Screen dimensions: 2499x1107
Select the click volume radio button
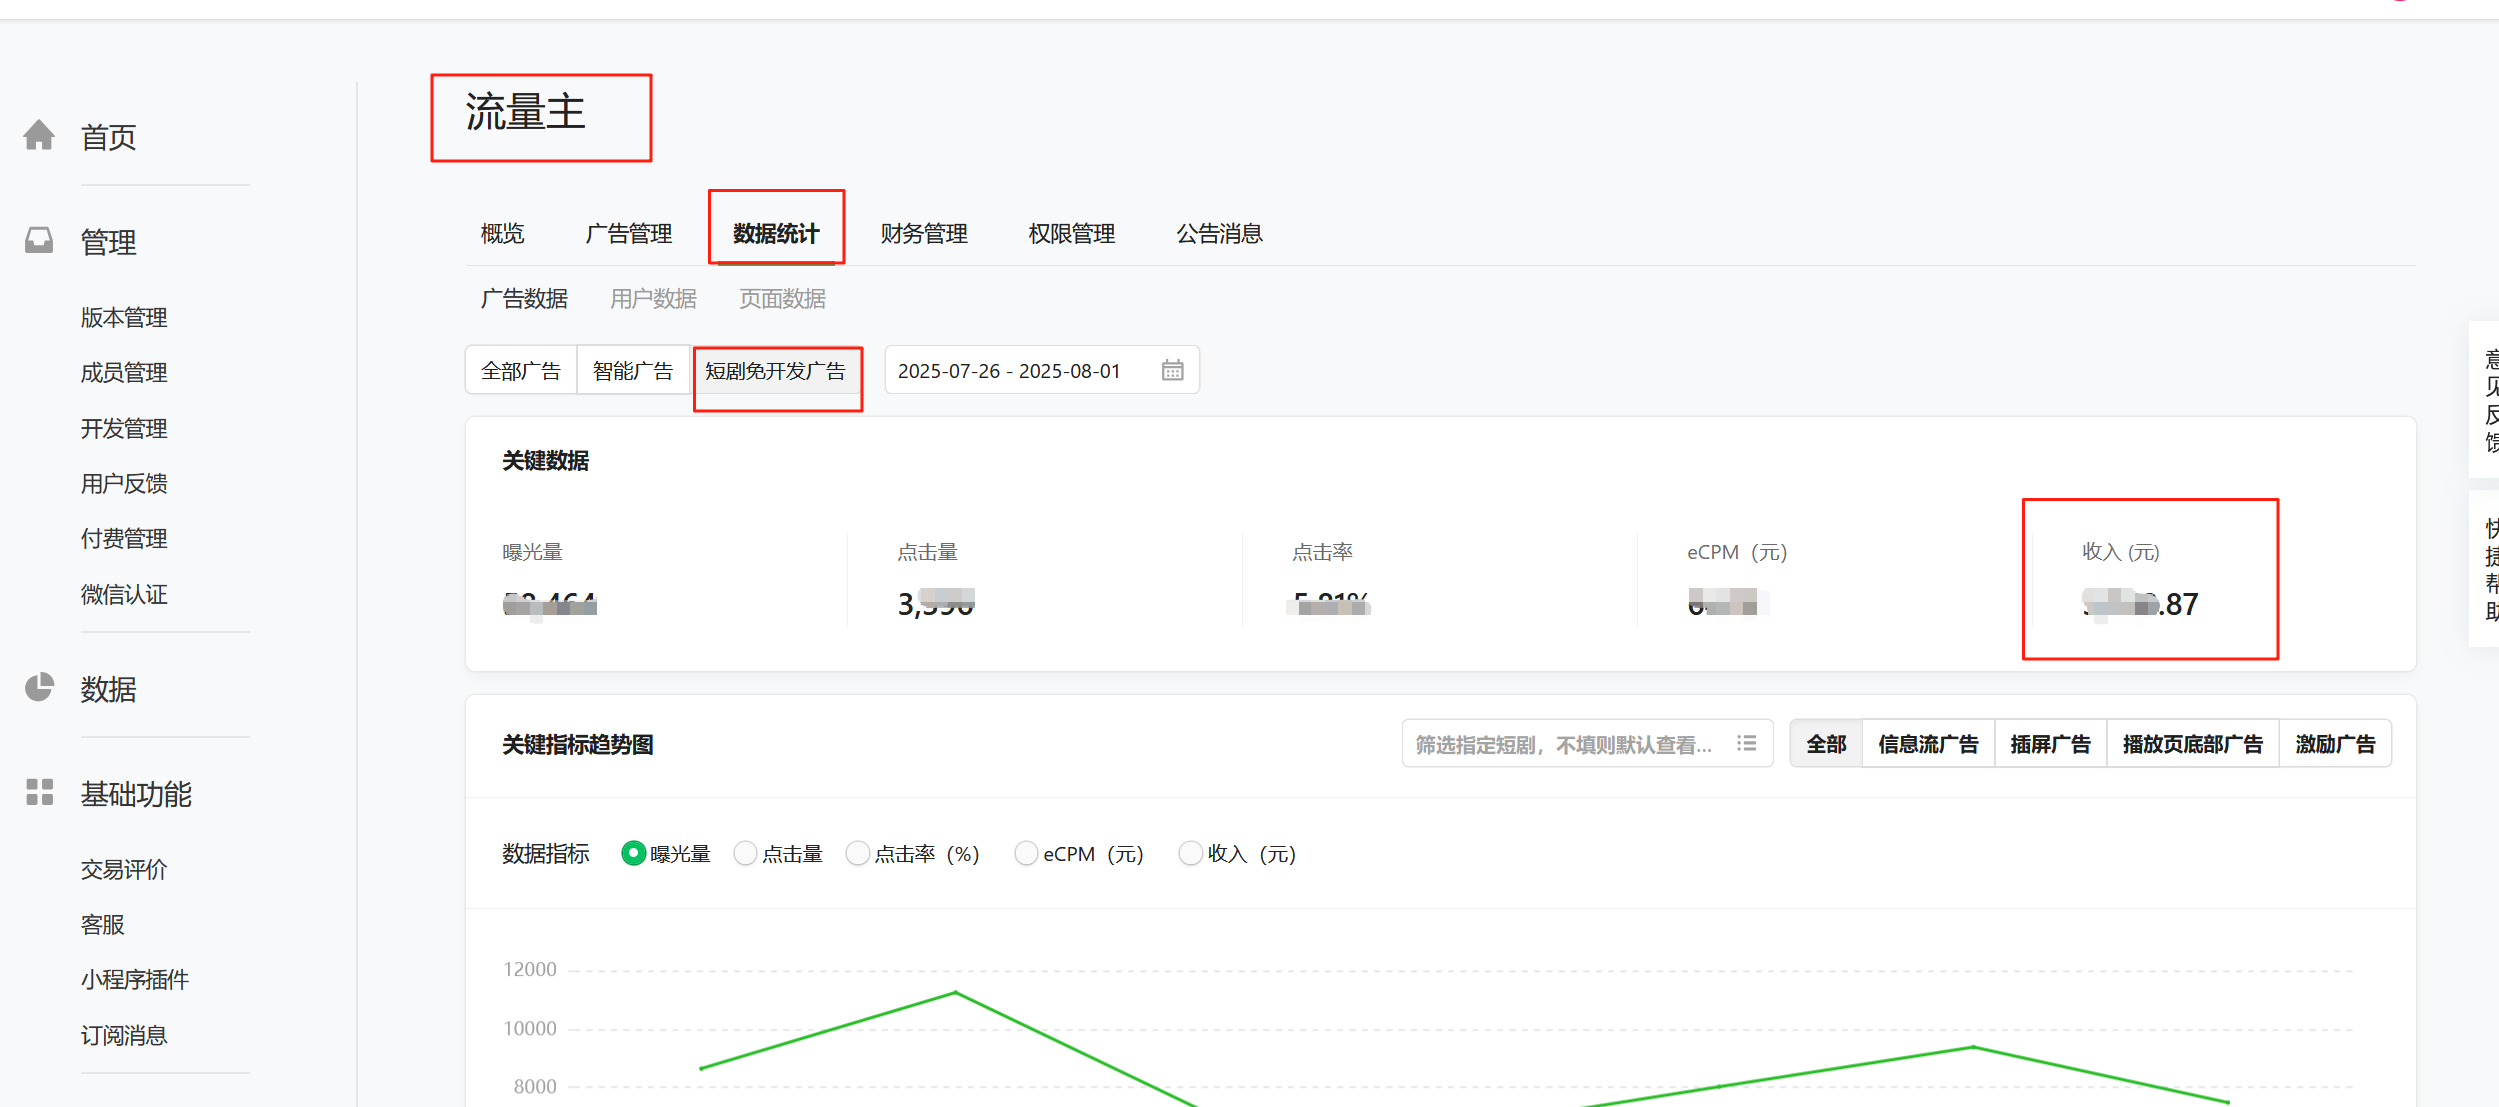point(745,854)
